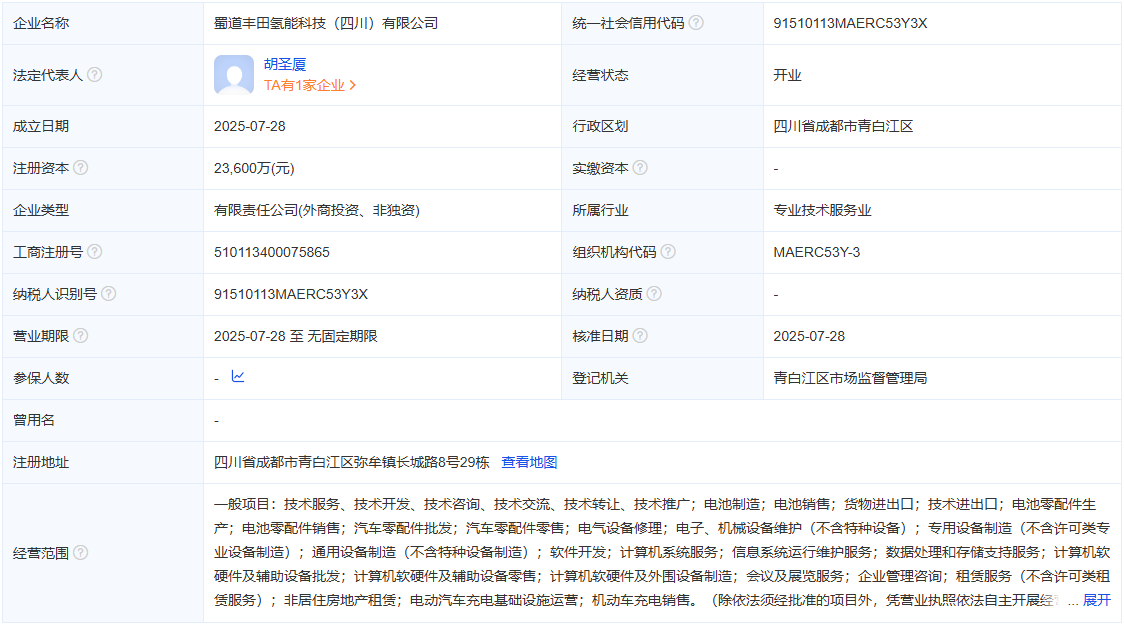Open 胡圣厦 profile link
This screenshot has height=625, width=1124.
[x=285, y=64]
